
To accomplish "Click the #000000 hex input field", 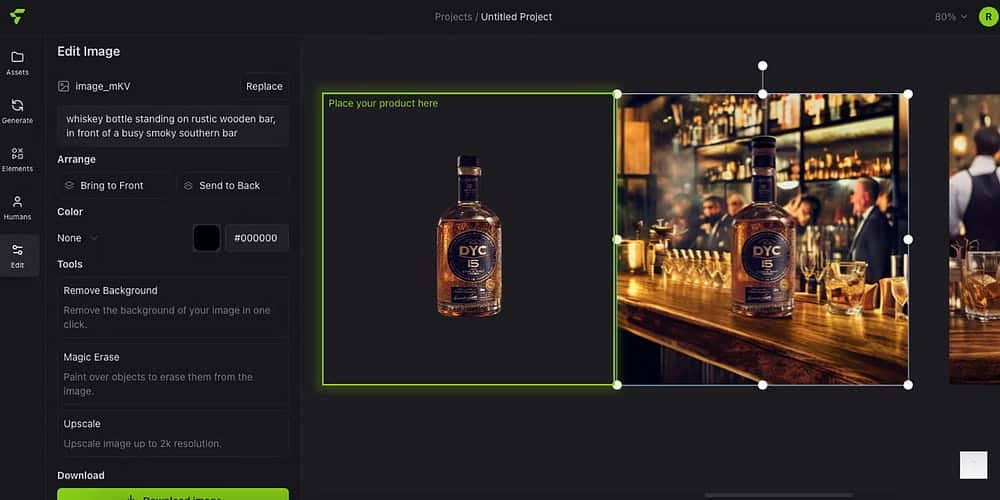I will [256, 238].
